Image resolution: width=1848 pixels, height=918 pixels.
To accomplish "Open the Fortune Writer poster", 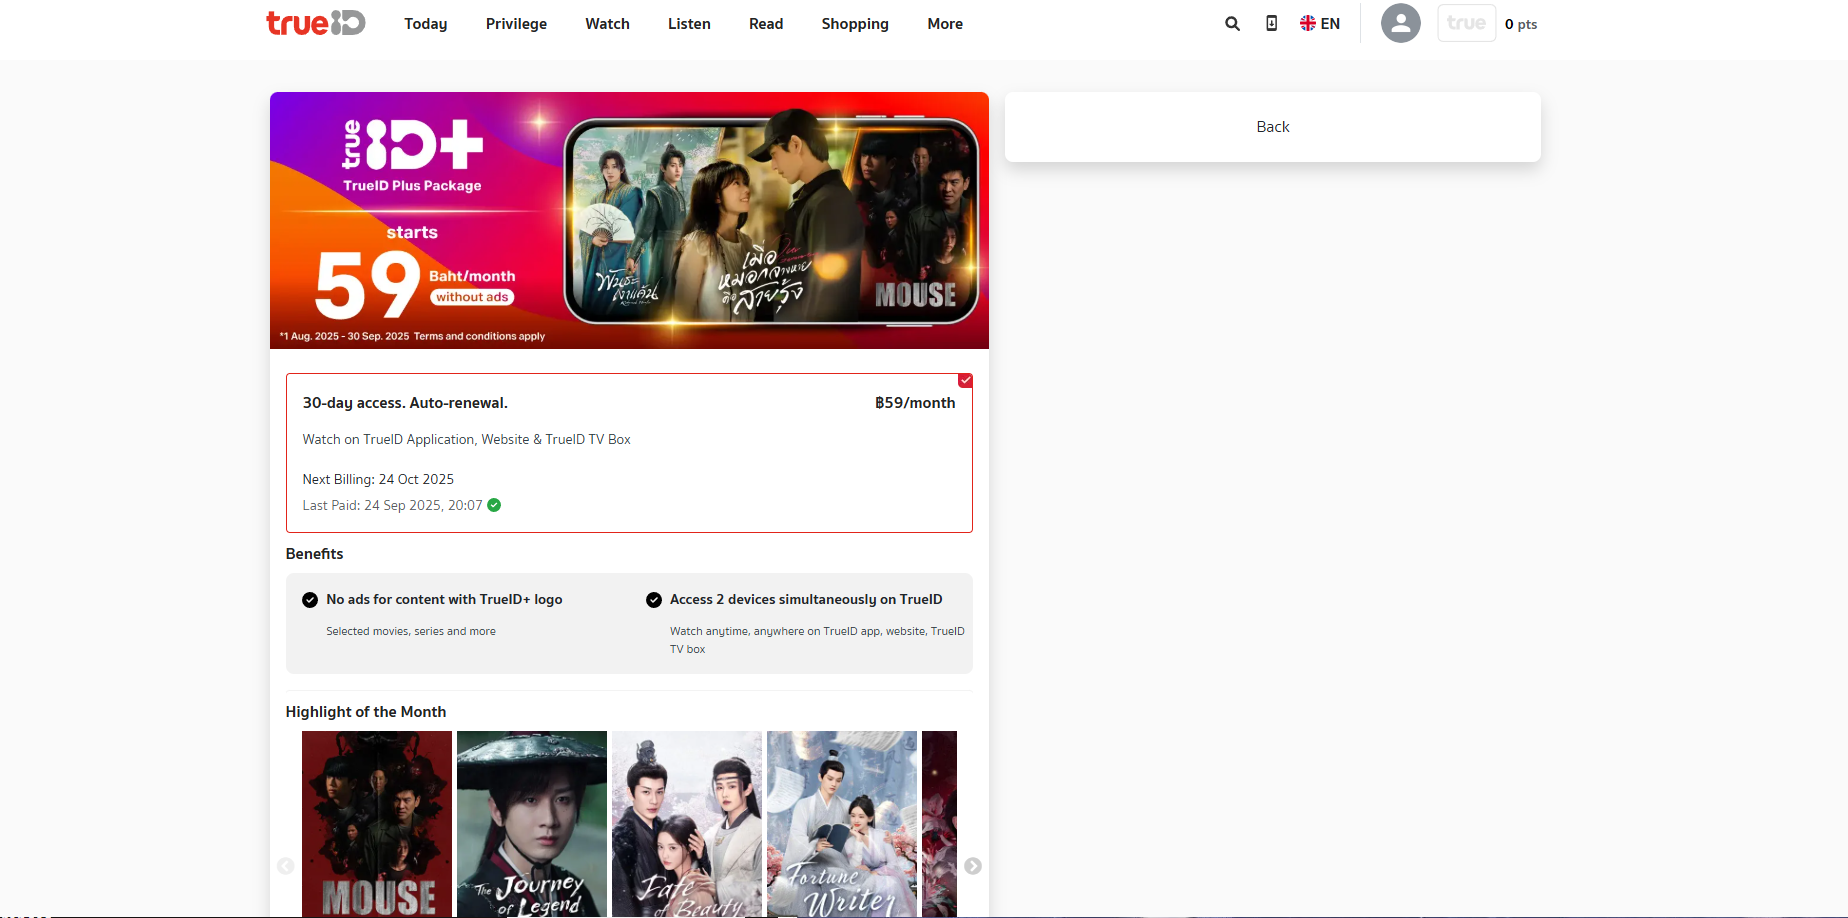I will [x=842, y=824].
